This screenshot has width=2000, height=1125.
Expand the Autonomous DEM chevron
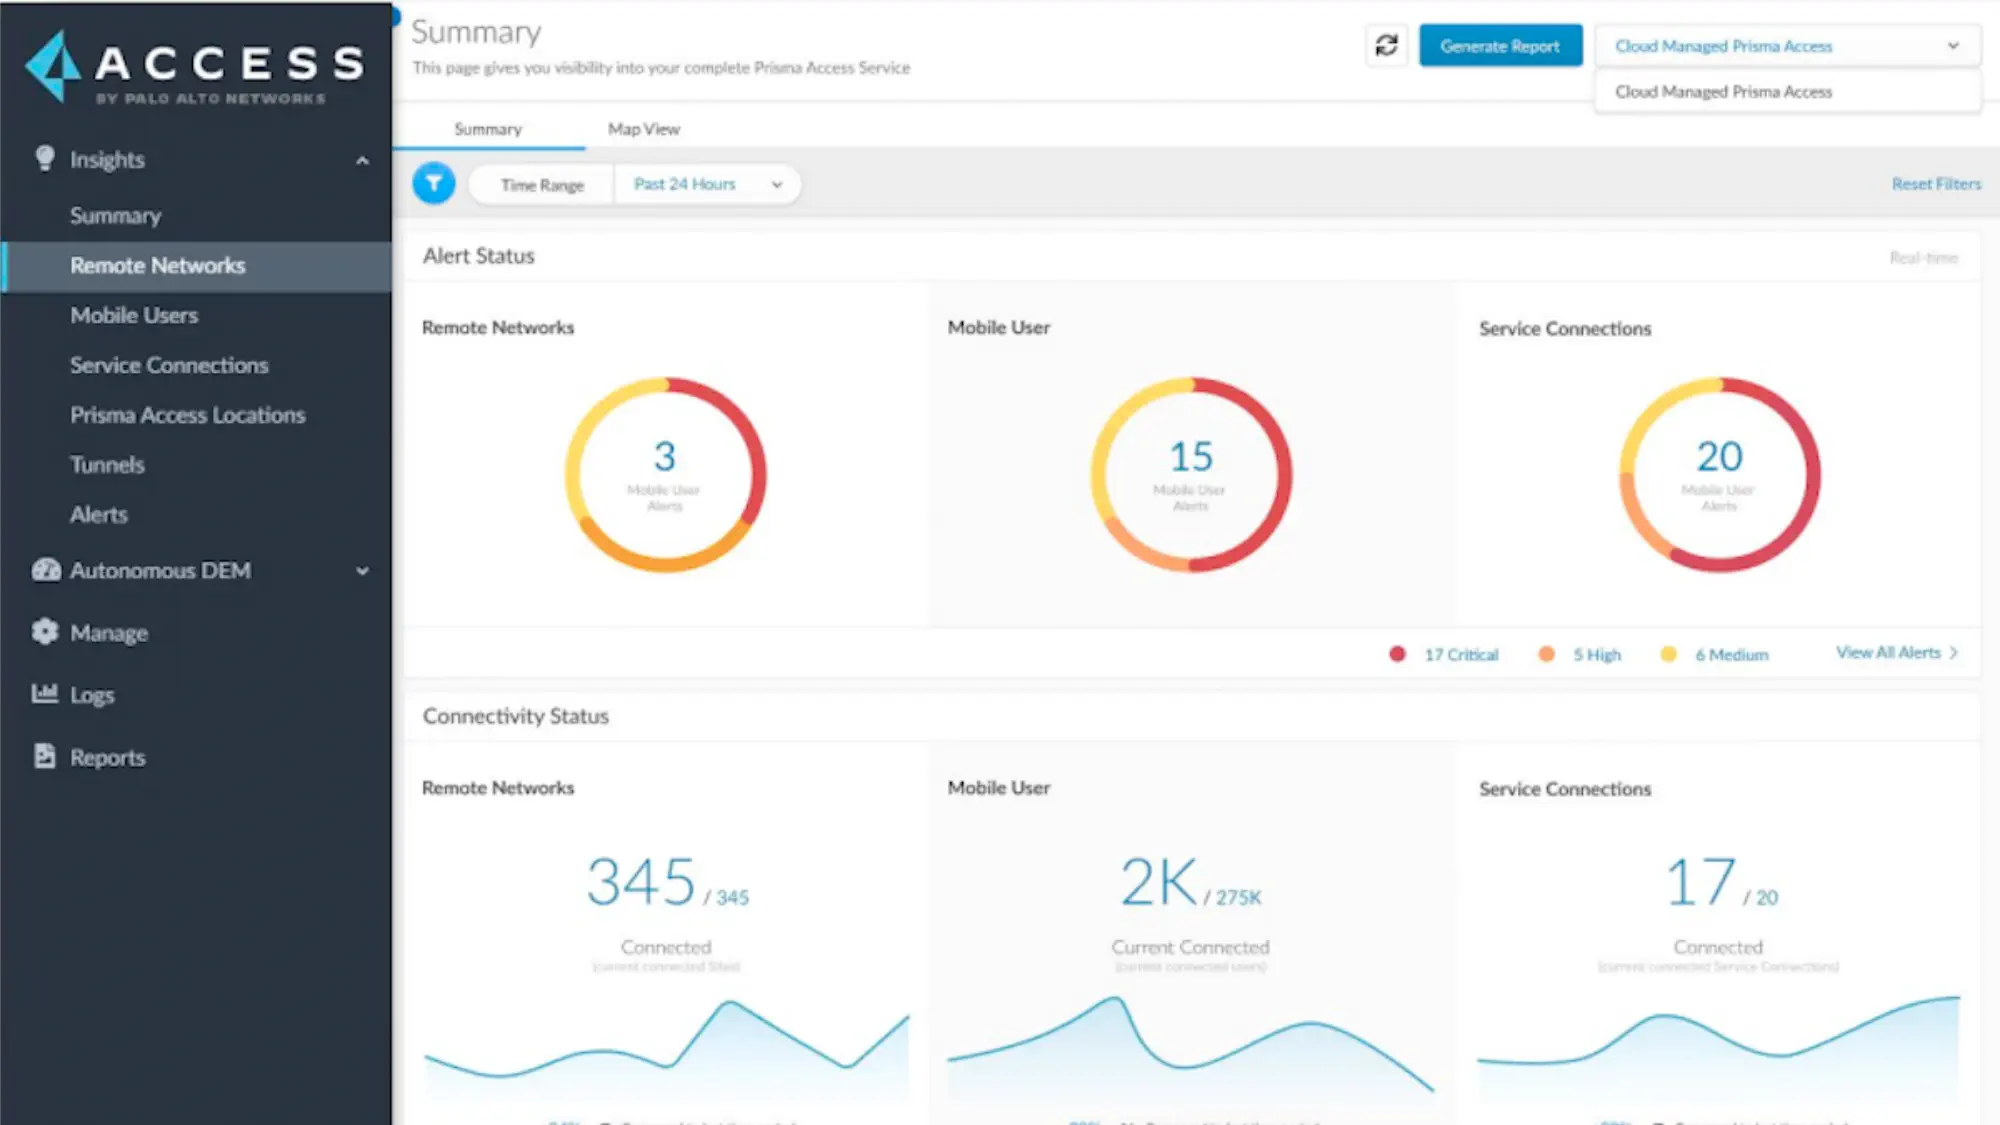(x=362, y=571)
